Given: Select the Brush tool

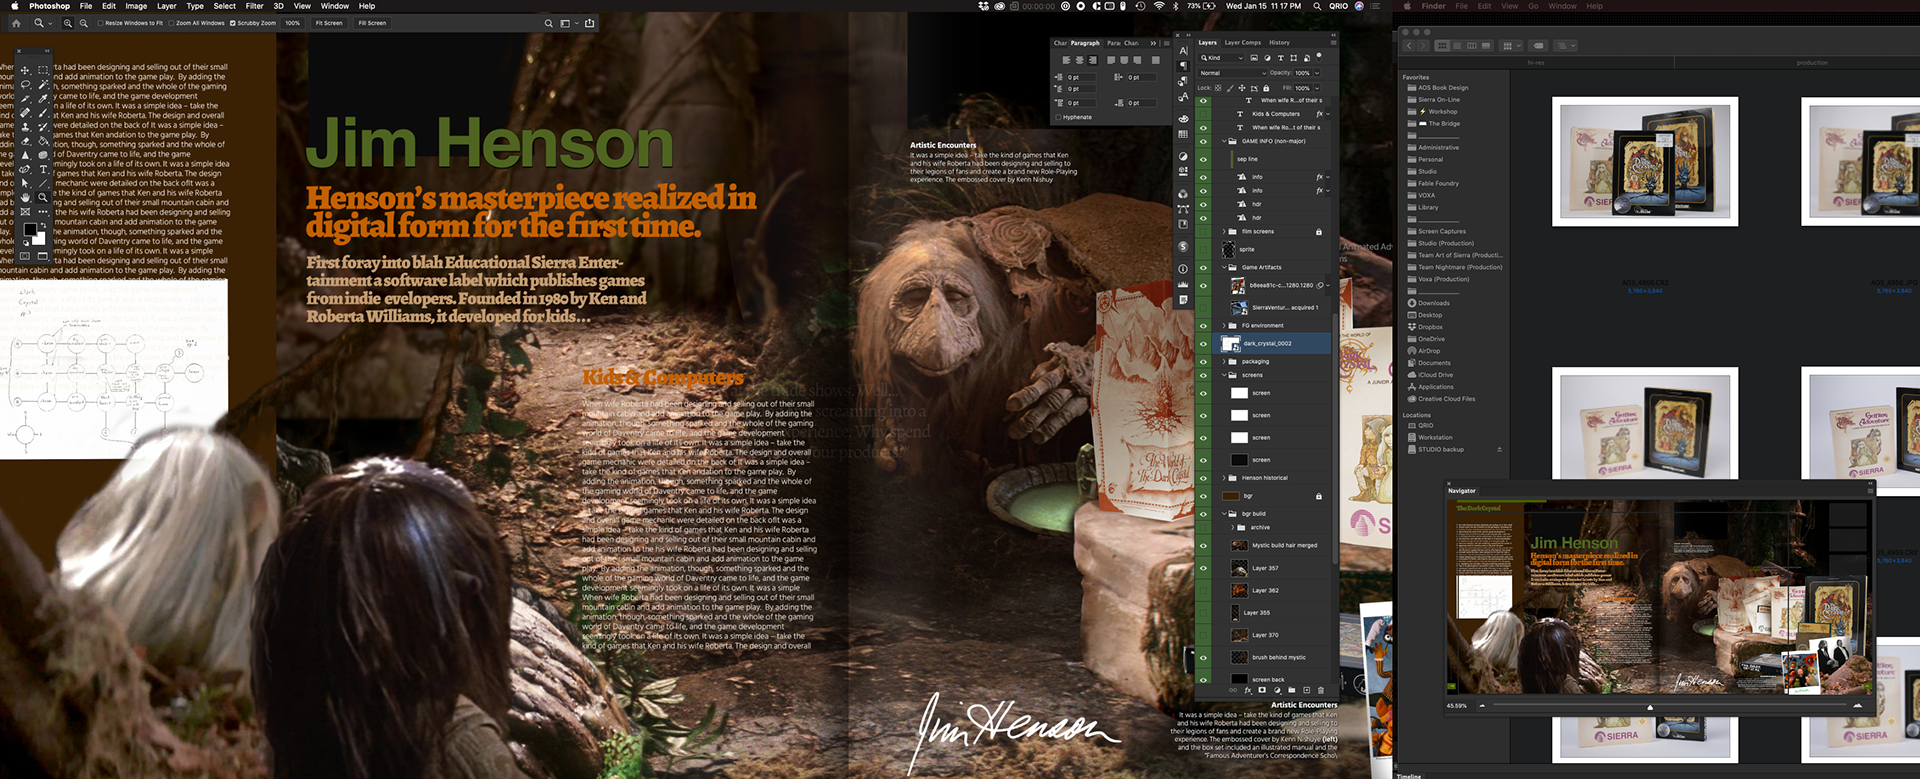Looking at the screenshot, I should (43, 112).
